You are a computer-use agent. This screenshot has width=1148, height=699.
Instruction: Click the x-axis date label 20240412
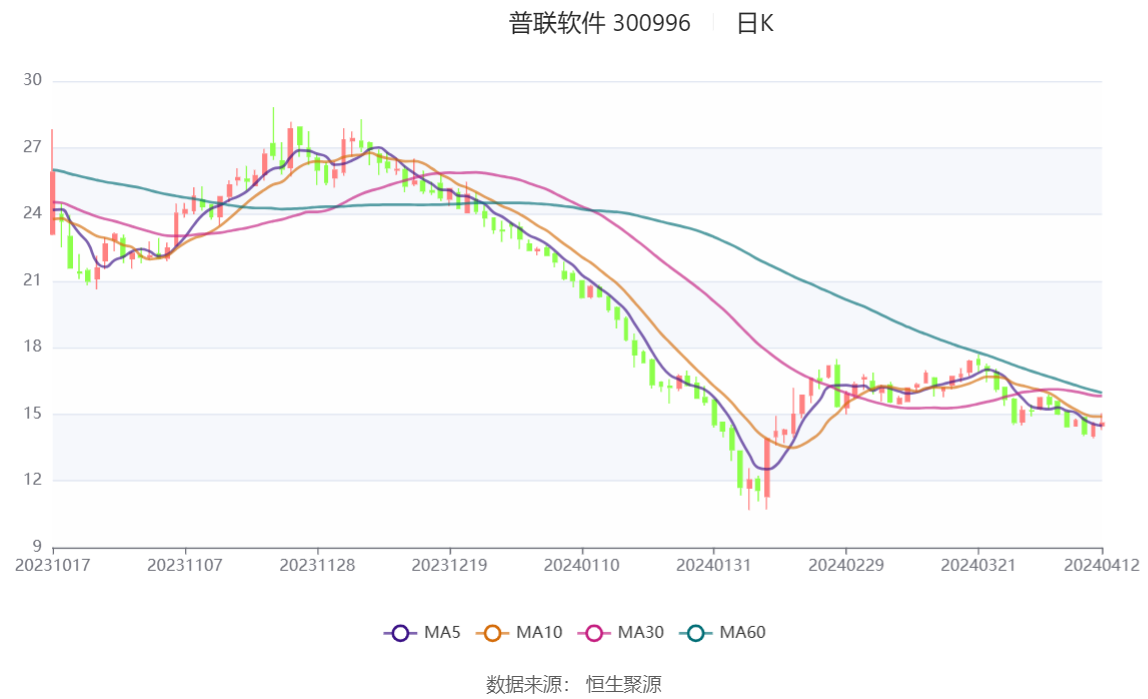tap(1102, 566)
